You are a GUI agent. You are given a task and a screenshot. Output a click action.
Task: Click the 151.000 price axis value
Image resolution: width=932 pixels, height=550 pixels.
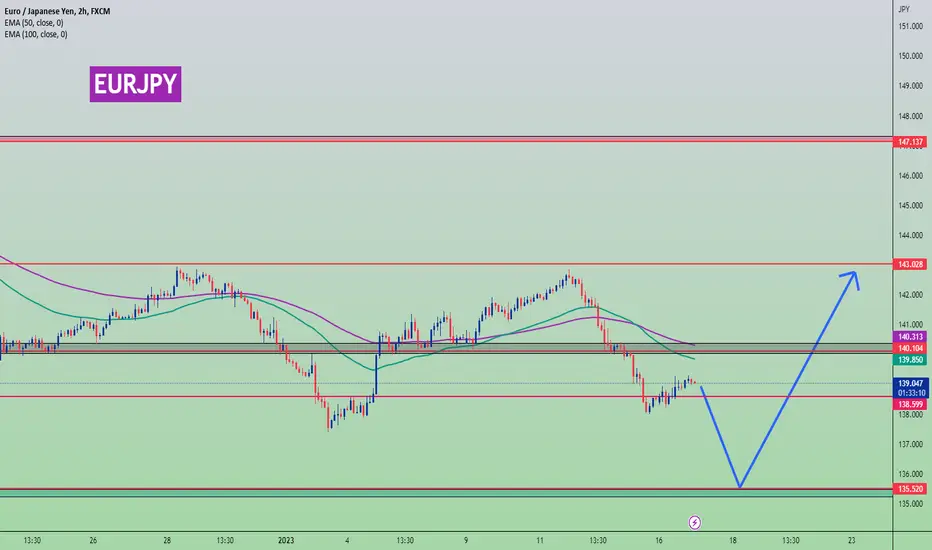point(911,26)
